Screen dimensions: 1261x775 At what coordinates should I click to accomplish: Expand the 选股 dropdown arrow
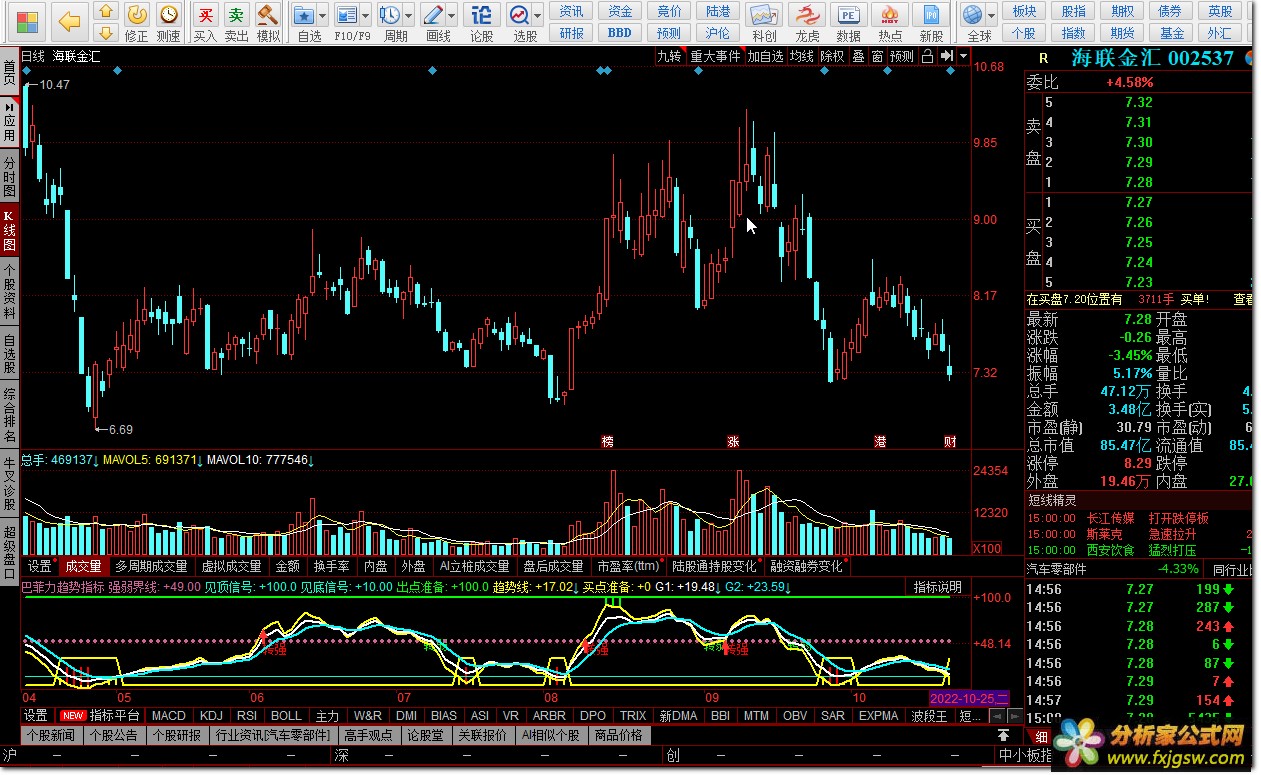(538, 16)
